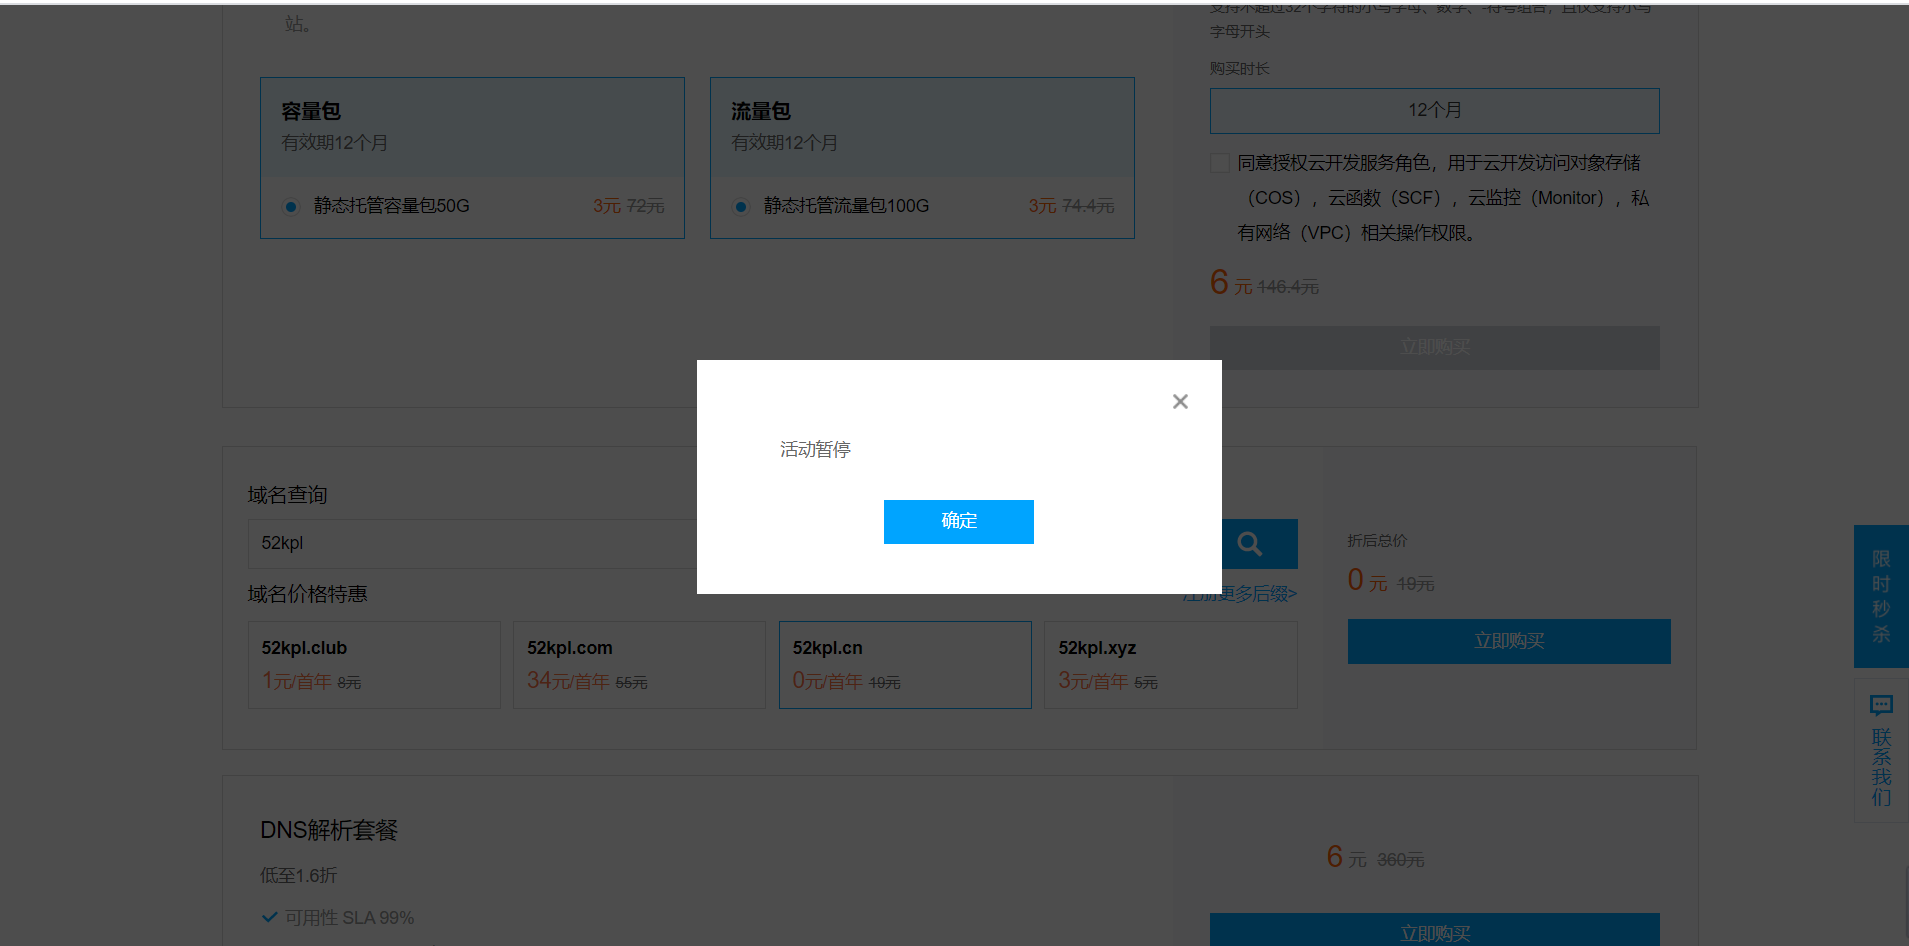1909x946 pixels.
Task: Check the 同意授权云开发服务角色 agreement checkbox
Action: click(1220, 163)
